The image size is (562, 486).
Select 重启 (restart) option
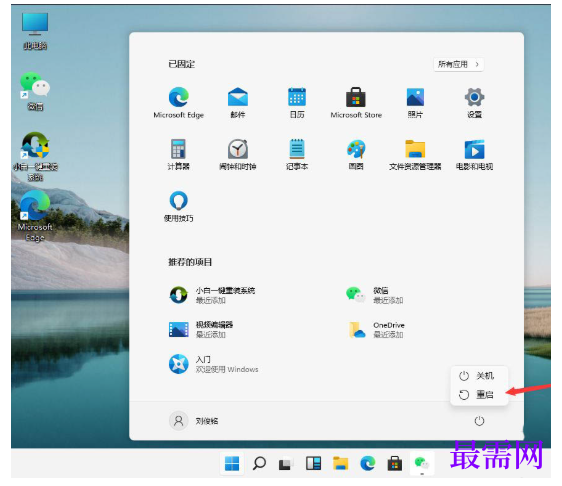click(479, 395)
